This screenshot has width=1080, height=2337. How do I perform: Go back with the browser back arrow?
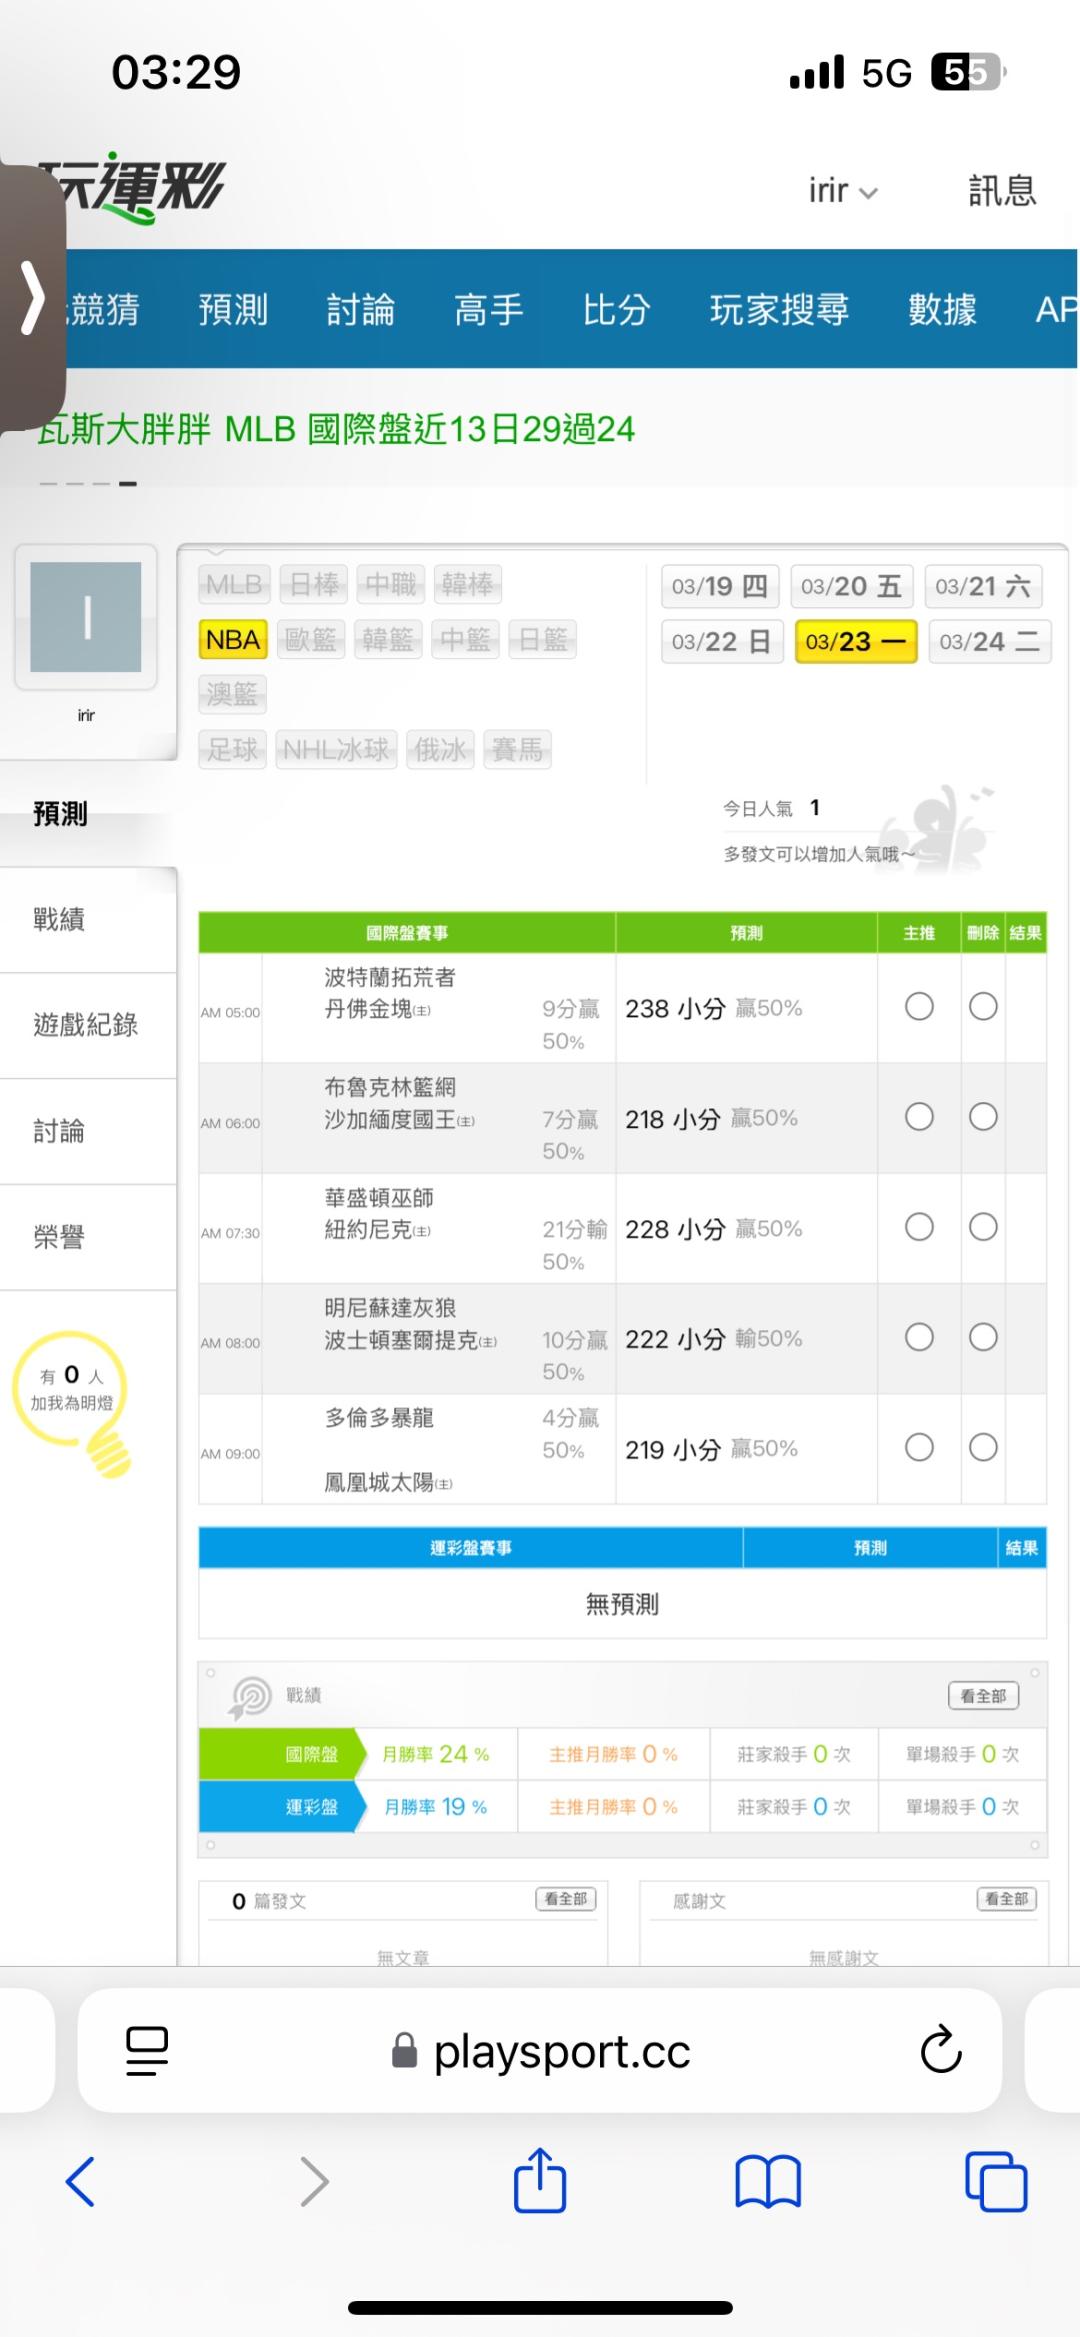tap(80, 2180)
